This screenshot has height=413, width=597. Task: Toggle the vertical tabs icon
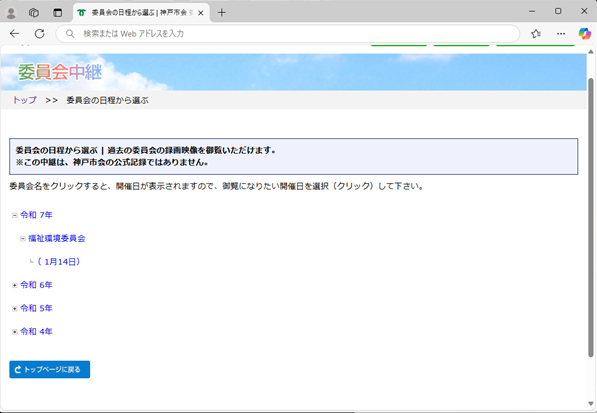click(57, 13)
